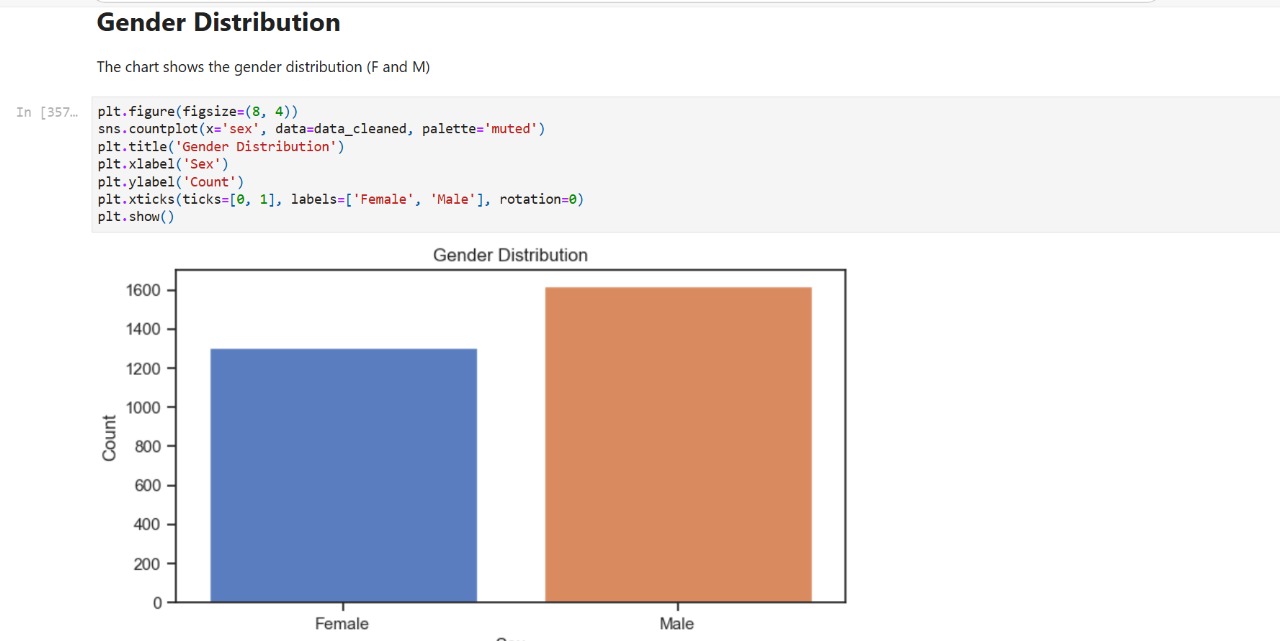The image size is (1280, 641).
Task: Click the chart title above the plot
Action: [x=510, y=255]
